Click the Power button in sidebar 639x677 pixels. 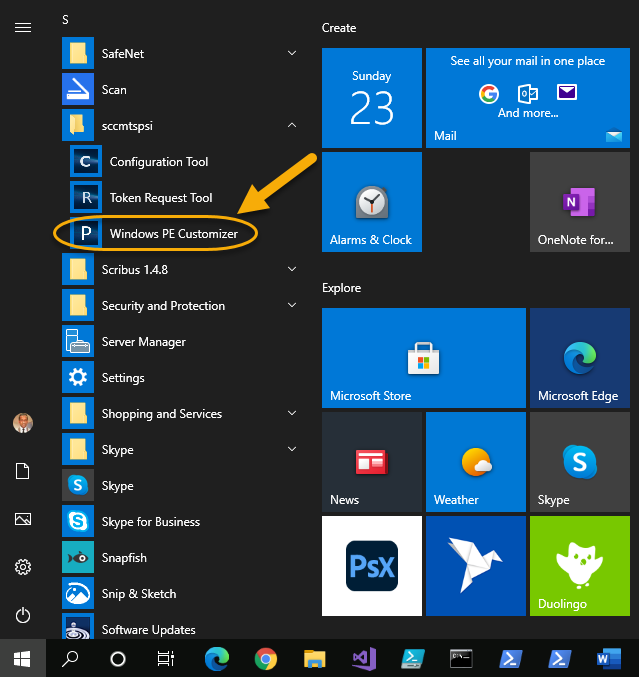click(x=22, y=616)
